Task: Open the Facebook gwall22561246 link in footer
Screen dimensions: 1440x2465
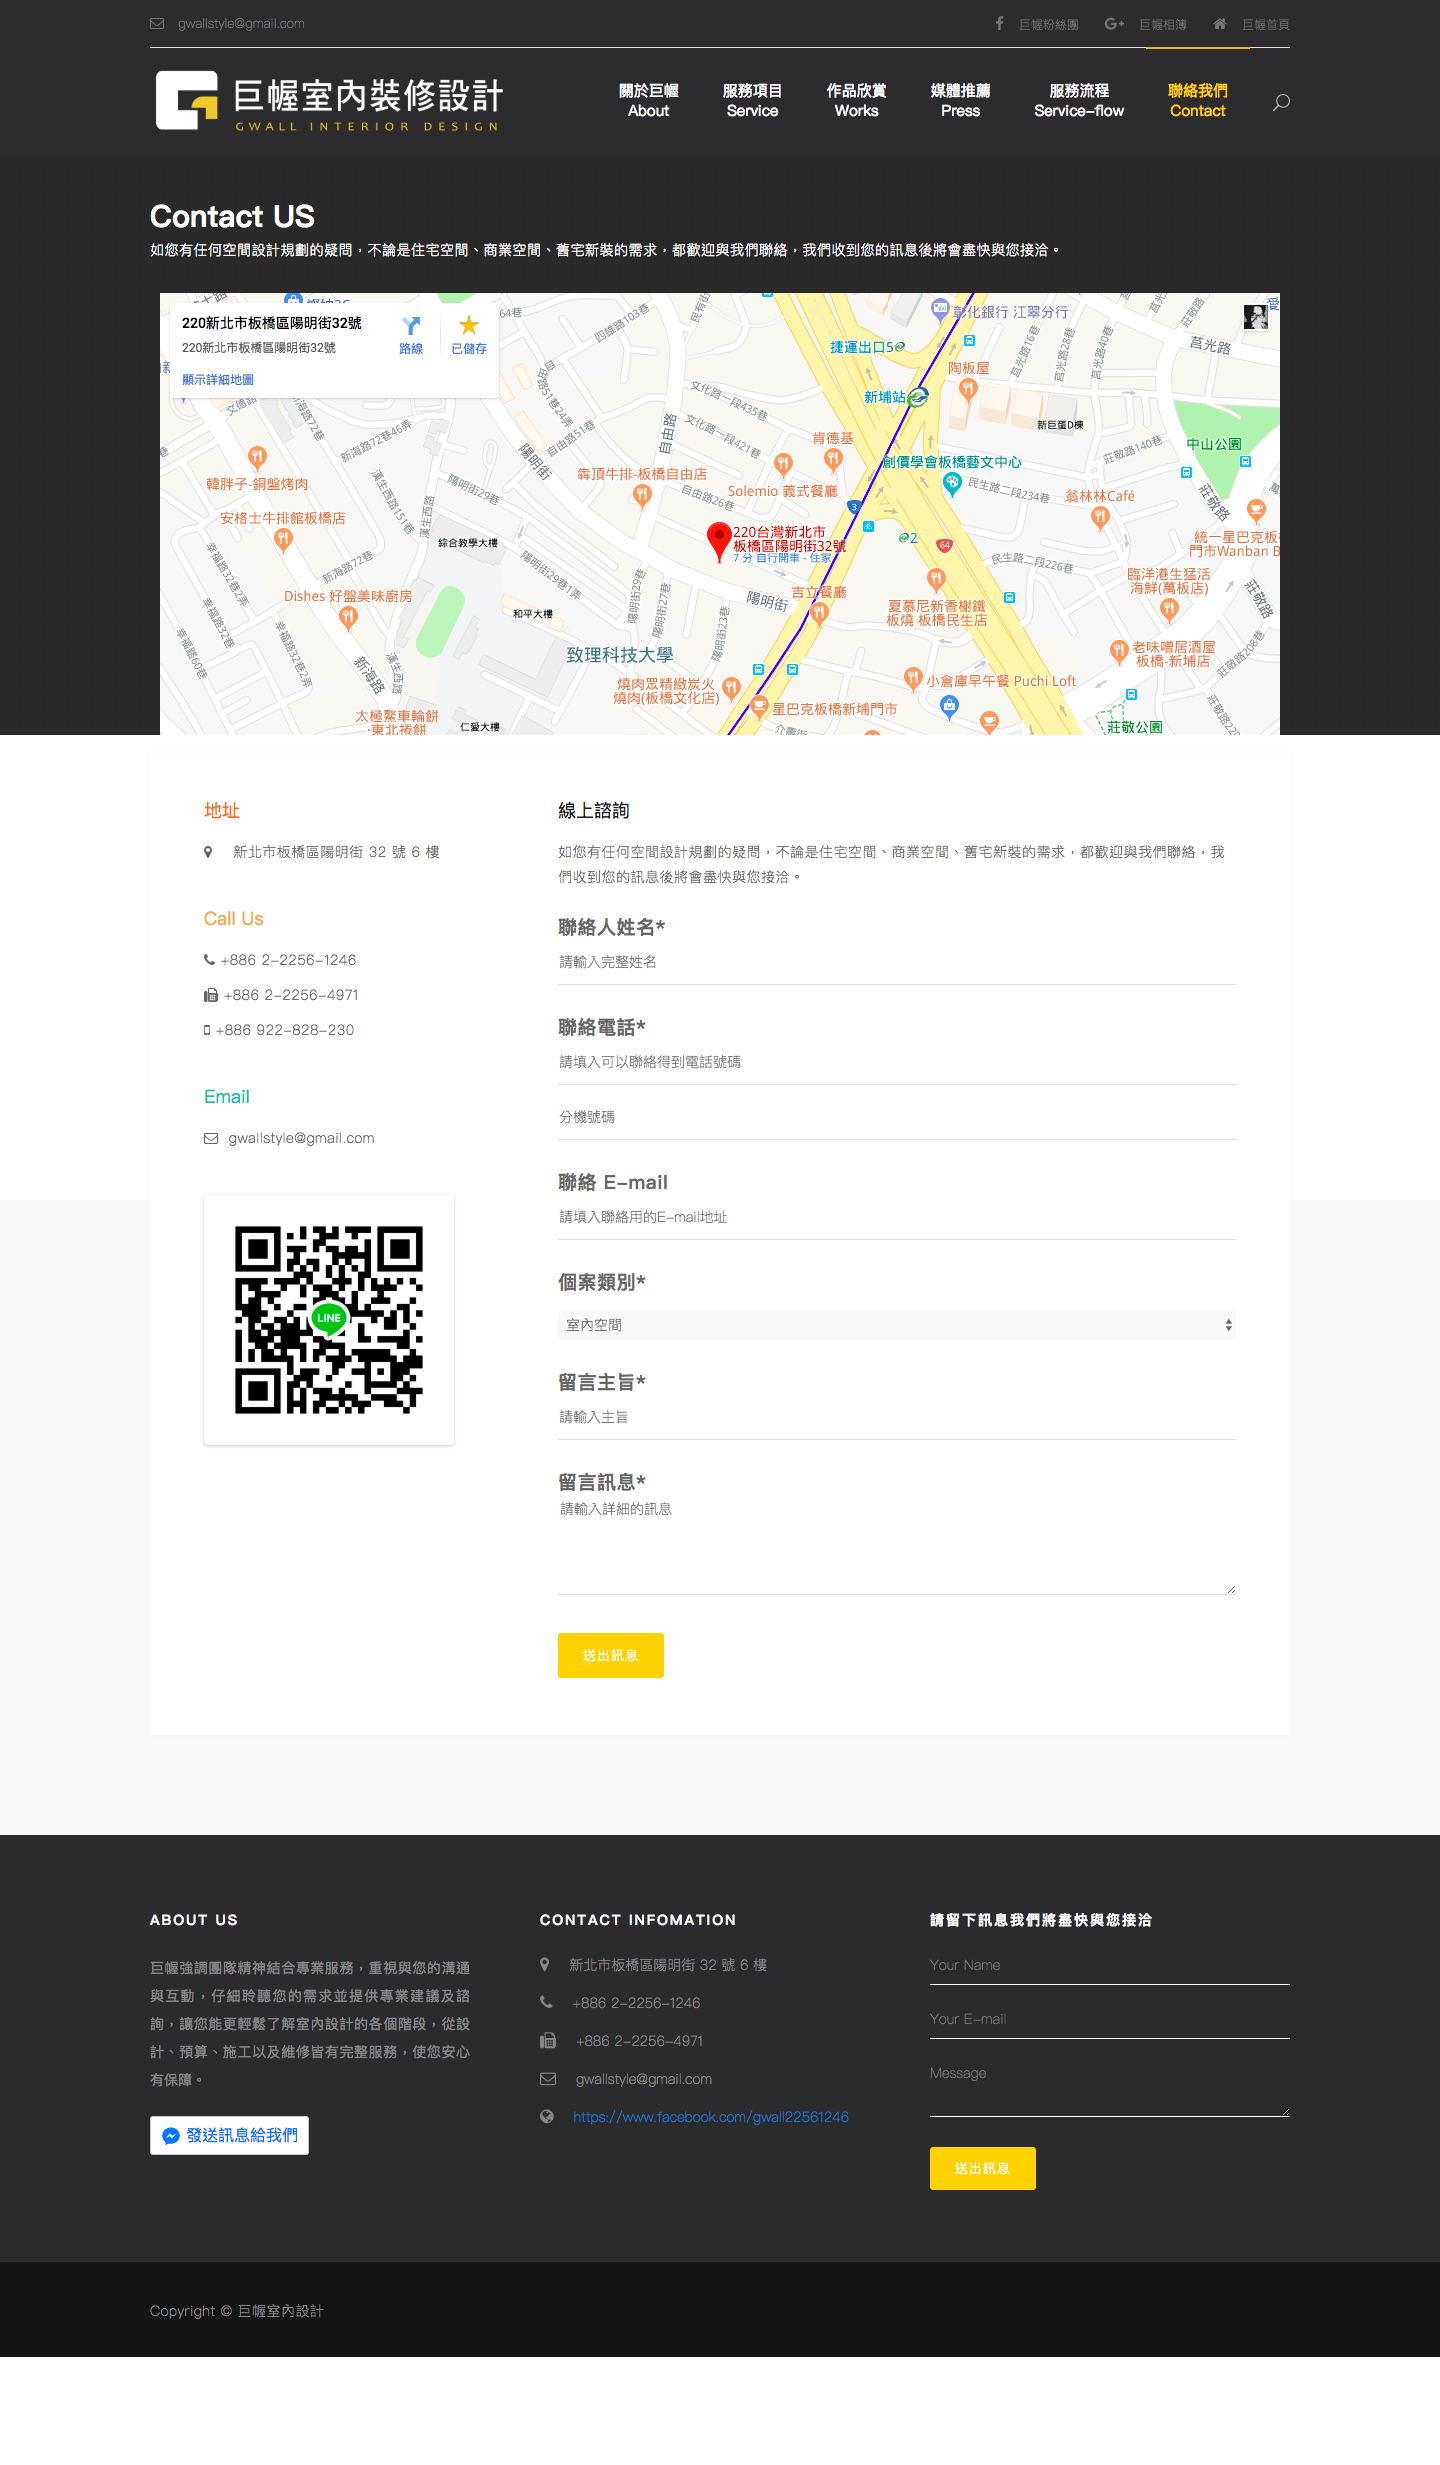Action: coord(710,2117)
